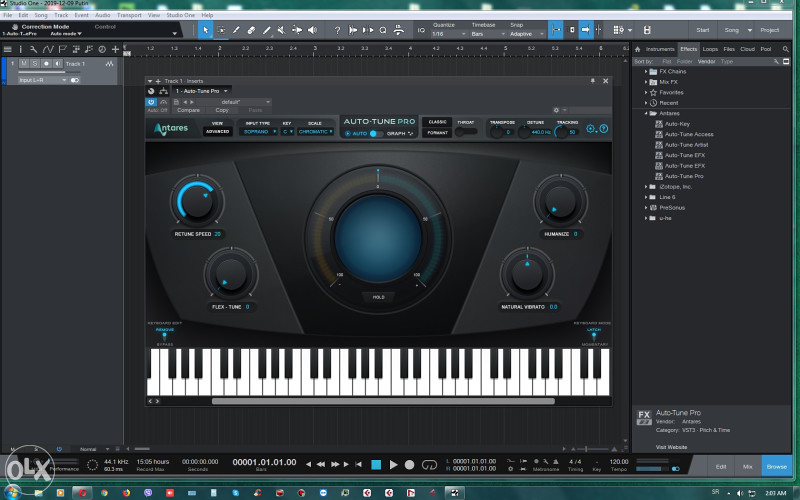
Task: Click the Compare button
Action: (x=188, y=110)
